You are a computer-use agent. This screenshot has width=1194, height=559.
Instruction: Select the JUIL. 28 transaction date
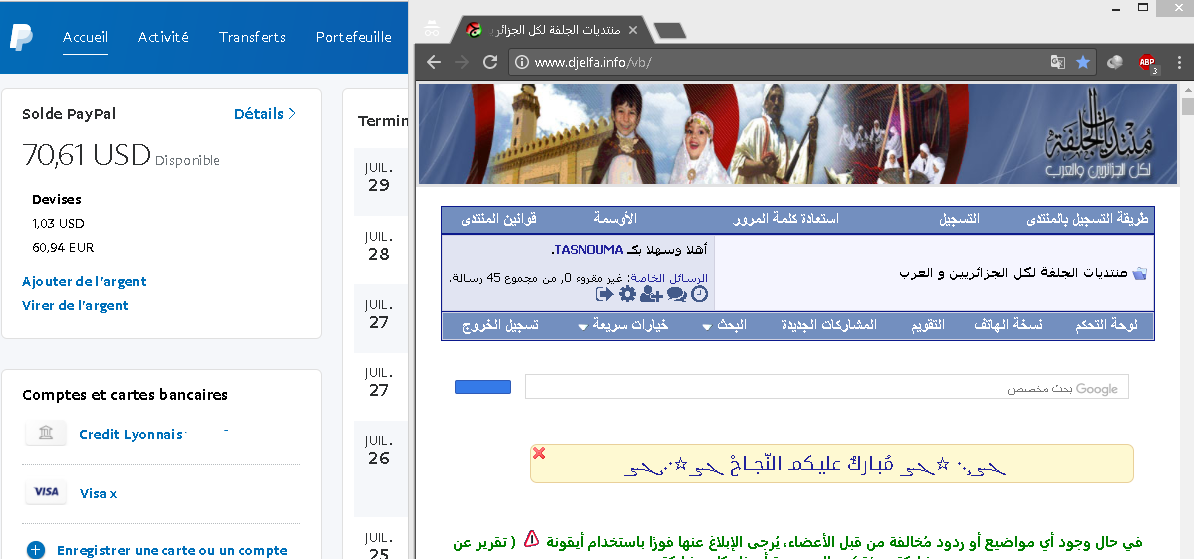378,246
